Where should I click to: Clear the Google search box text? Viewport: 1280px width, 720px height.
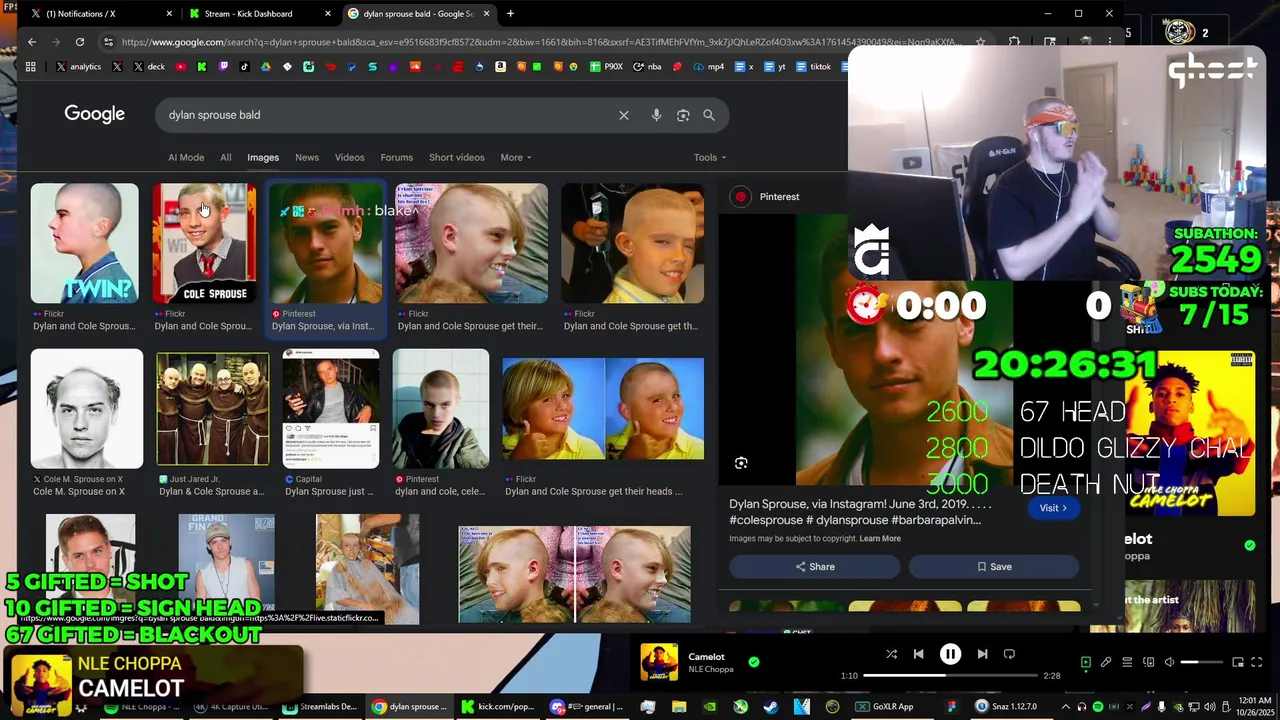pos(624,115)
